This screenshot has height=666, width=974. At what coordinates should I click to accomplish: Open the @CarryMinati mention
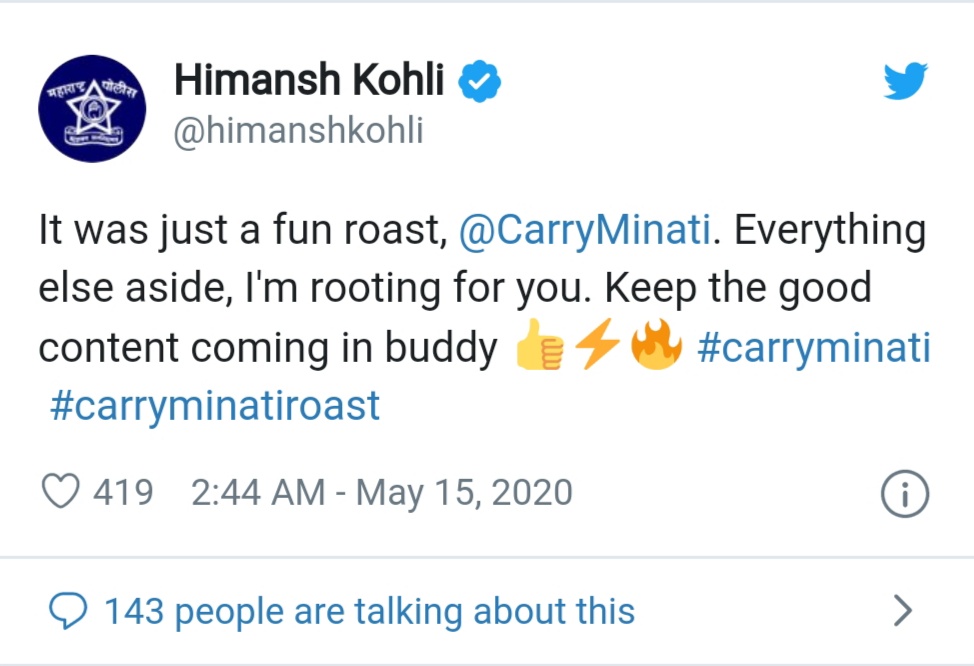[x=585, y=230]
